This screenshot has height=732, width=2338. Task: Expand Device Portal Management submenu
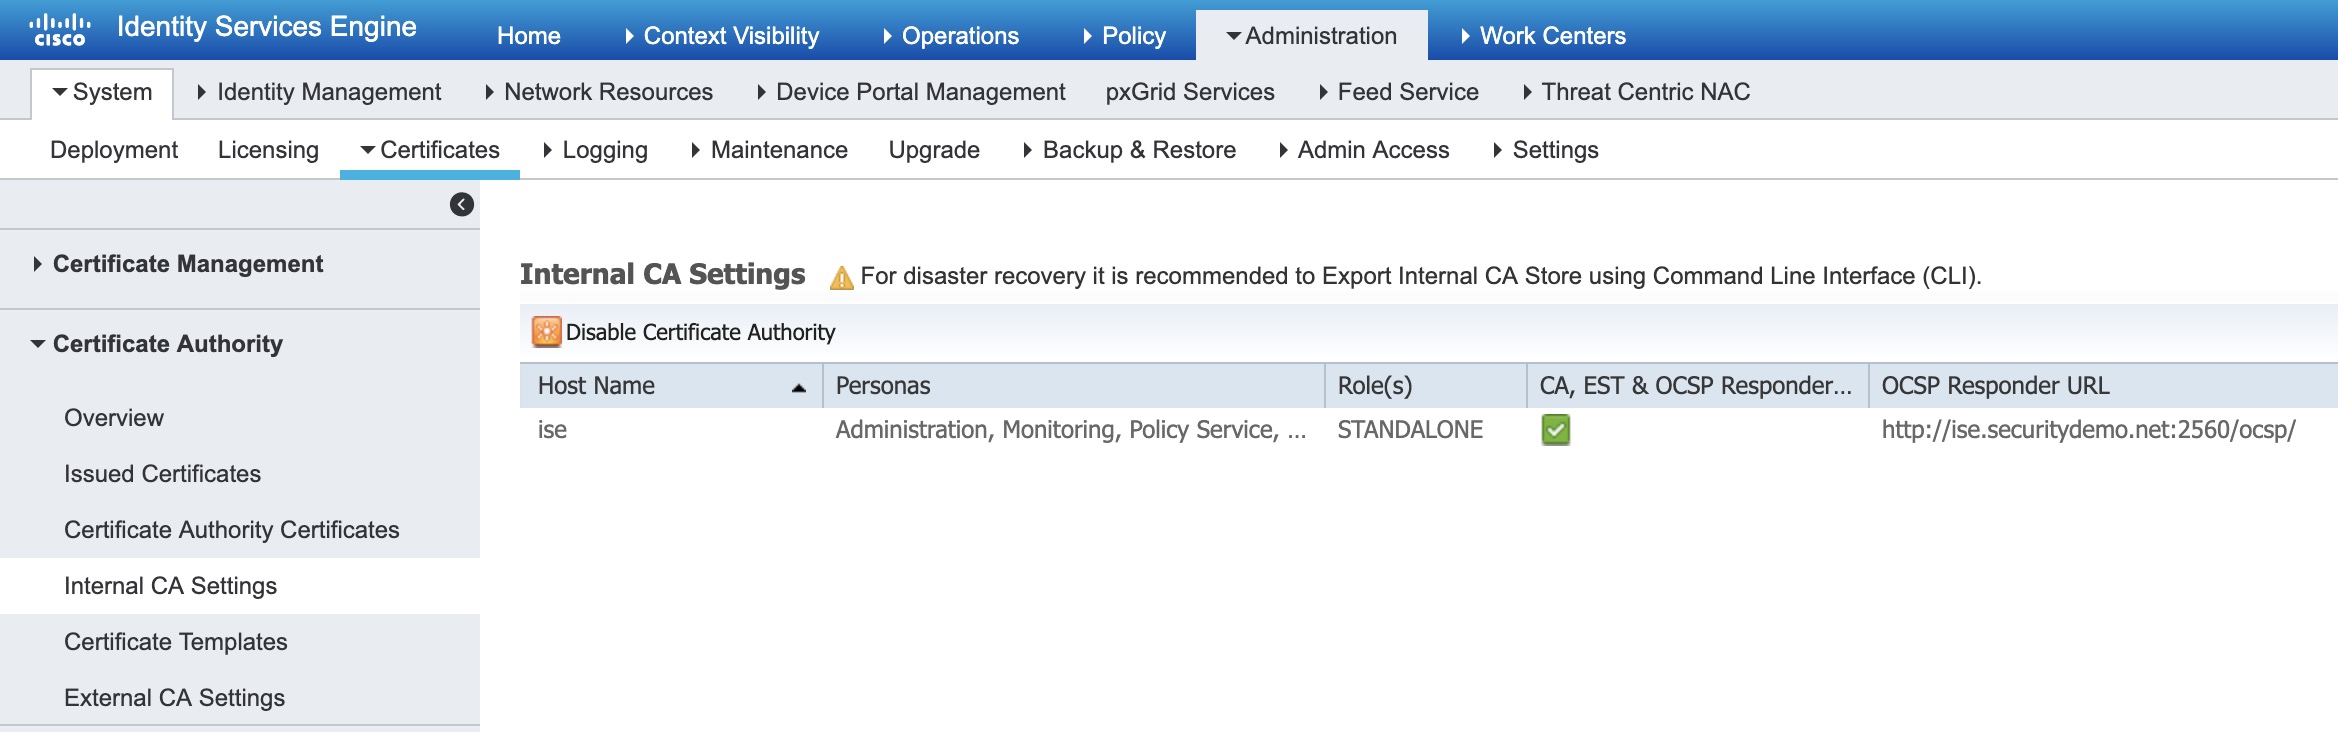click(911, 92)
